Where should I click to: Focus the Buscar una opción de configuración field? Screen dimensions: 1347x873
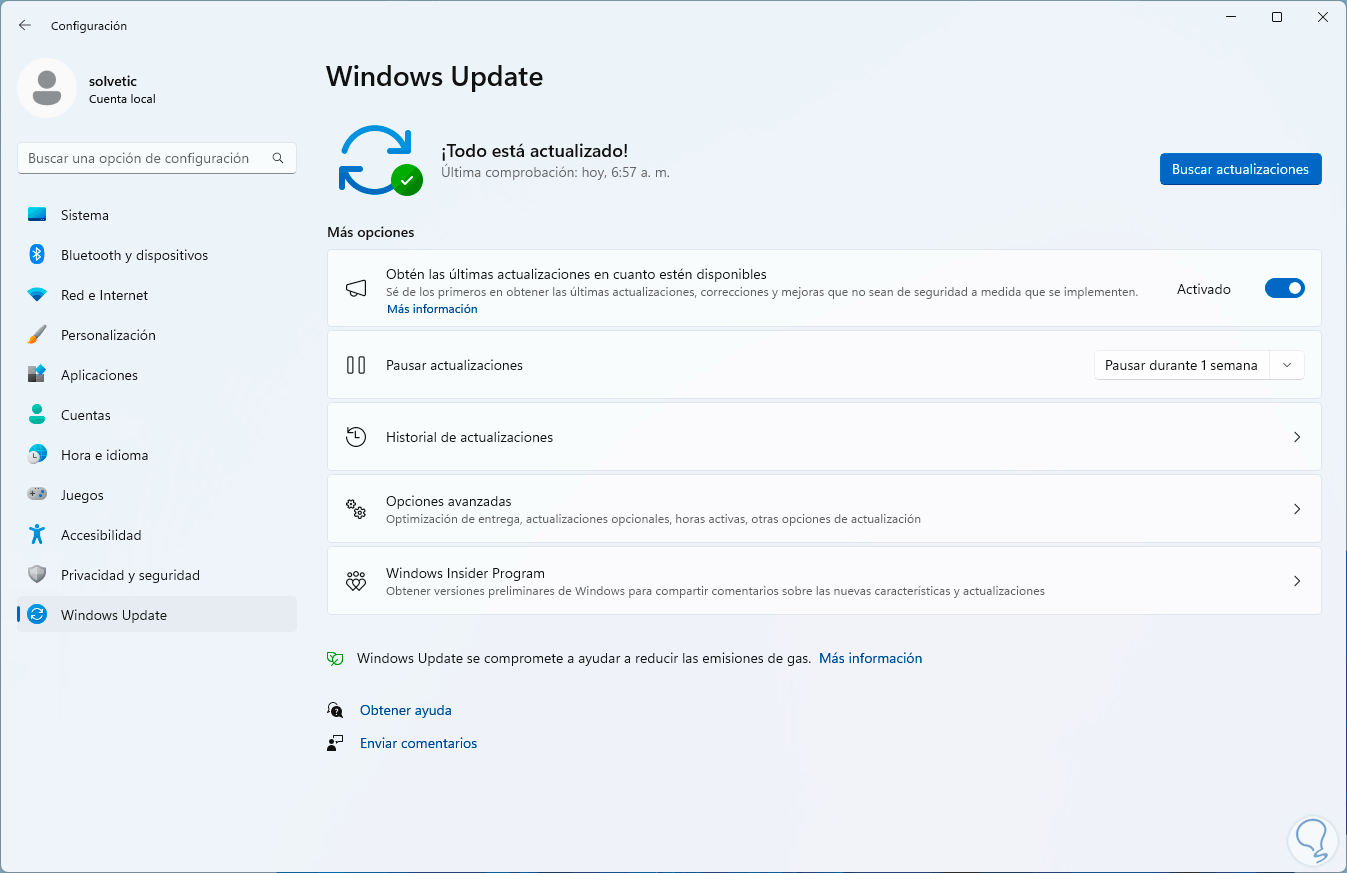pyautogui.click(x=157, y=158)
